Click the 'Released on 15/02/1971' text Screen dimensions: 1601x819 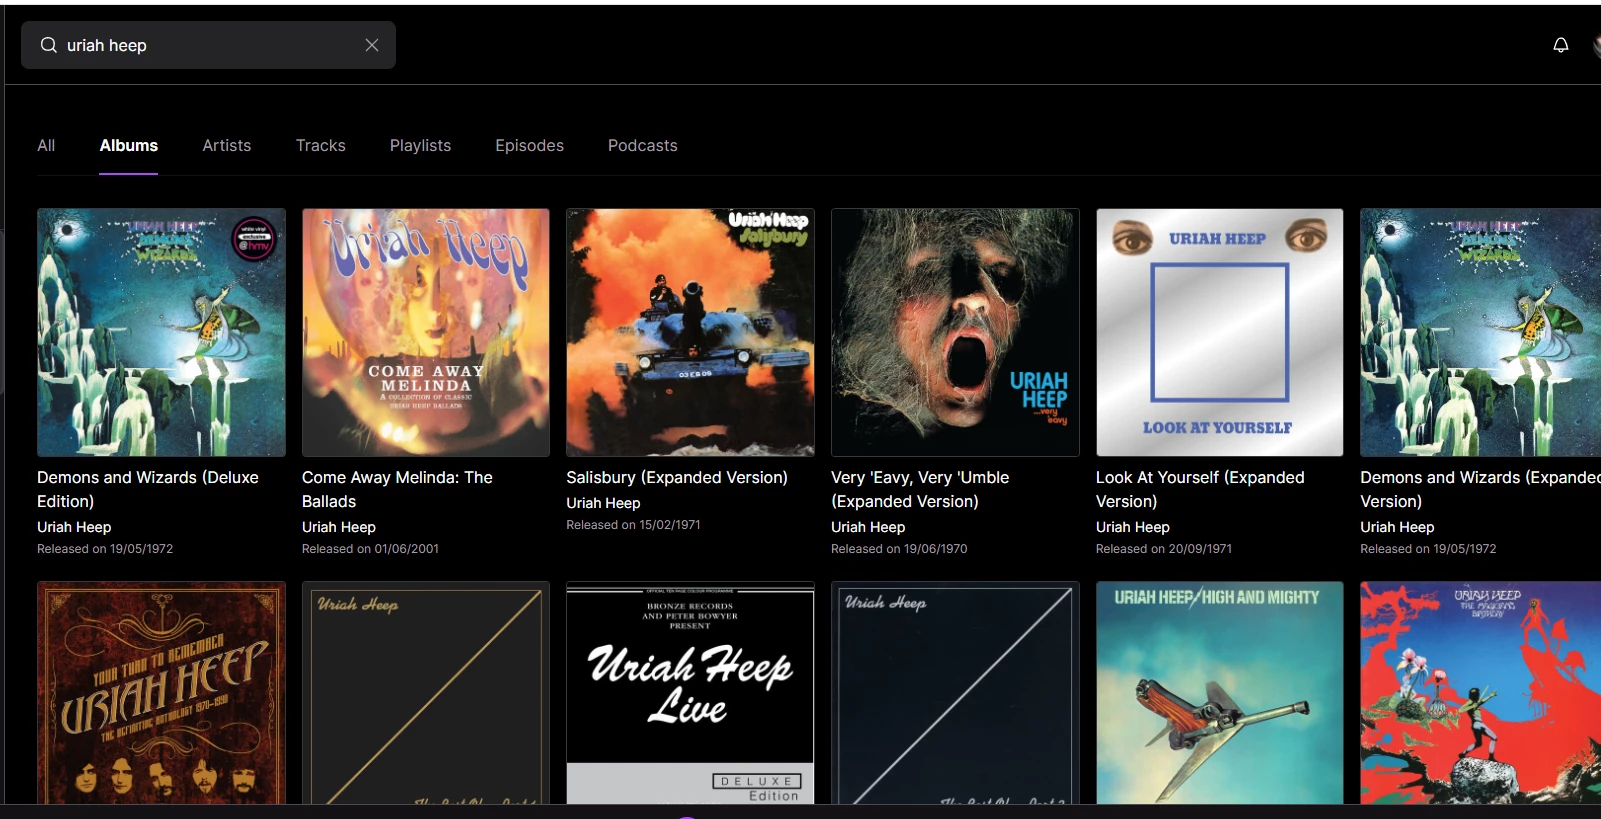point(633,525)
